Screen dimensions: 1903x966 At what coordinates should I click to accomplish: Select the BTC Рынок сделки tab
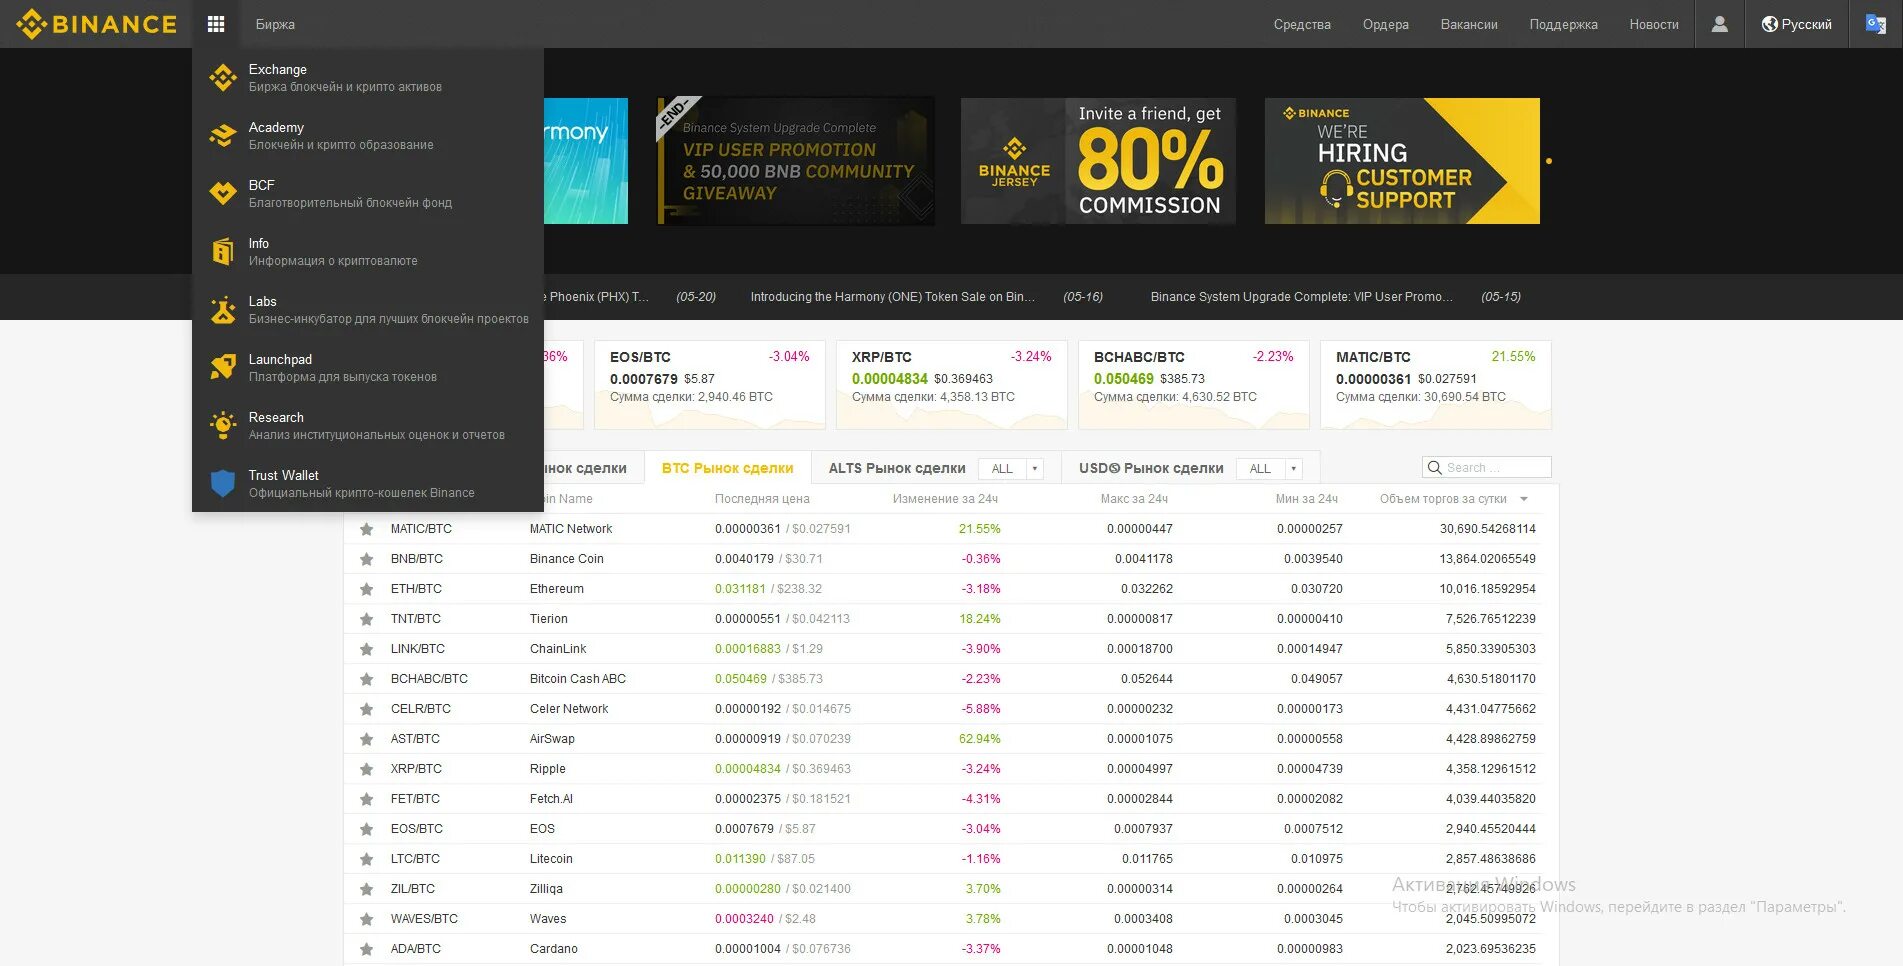(727, 468)
